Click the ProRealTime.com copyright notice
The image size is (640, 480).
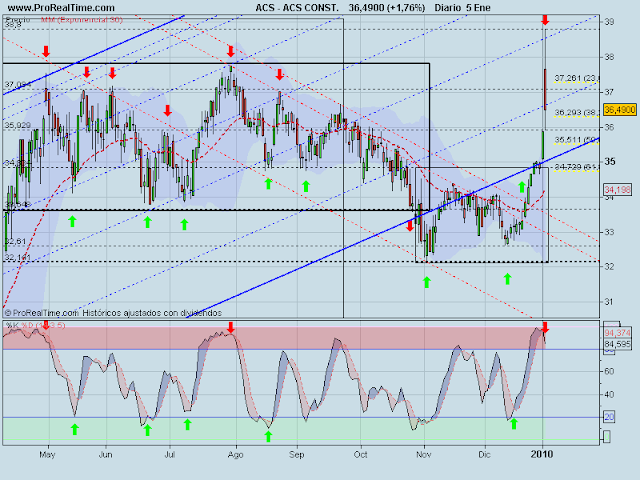point(113,313)
